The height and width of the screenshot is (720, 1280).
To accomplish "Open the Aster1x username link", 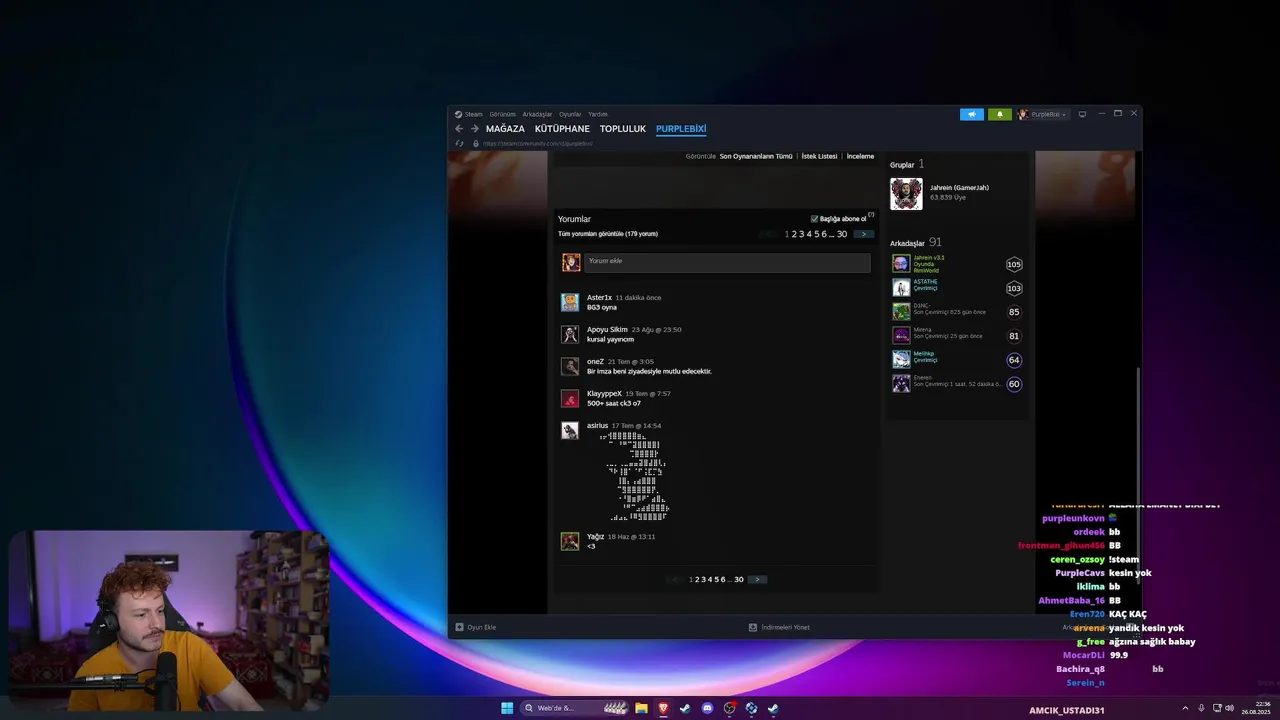I will coord(599,297).
